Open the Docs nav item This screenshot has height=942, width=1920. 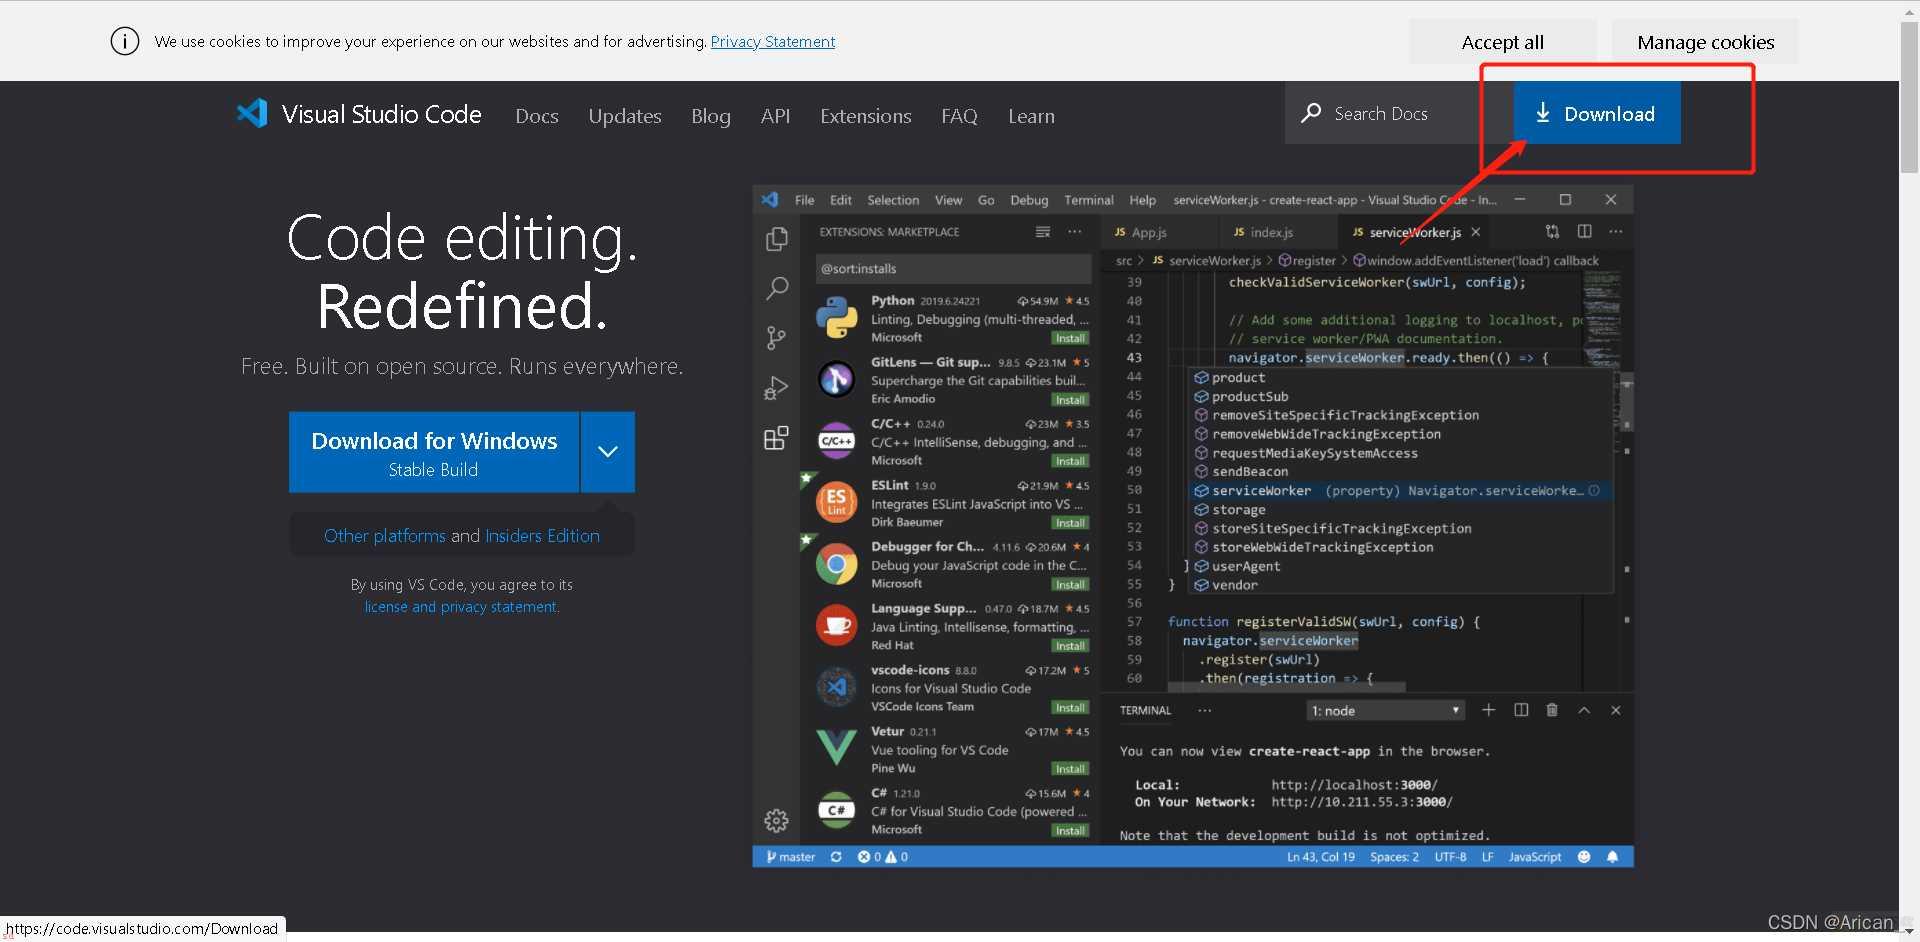537,116
